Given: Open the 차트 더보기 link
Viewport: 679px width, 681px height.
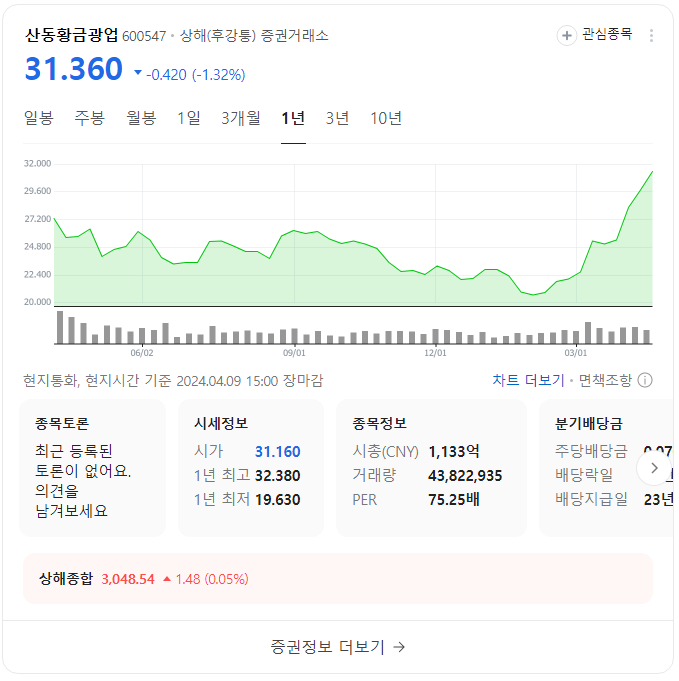Looking at the screenshot, I should tap(528, 380).
